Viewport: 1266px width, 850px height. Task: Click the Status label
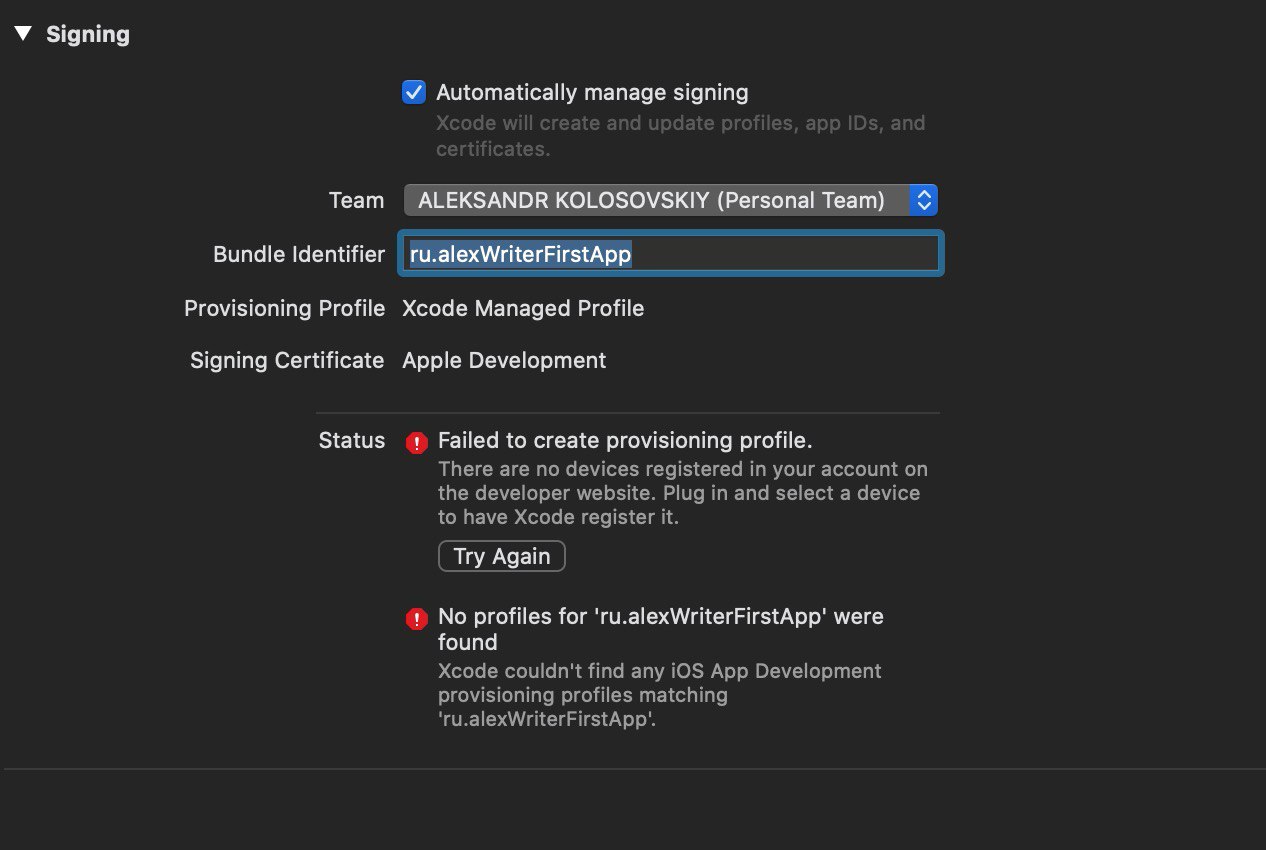[x=351, y=440]
